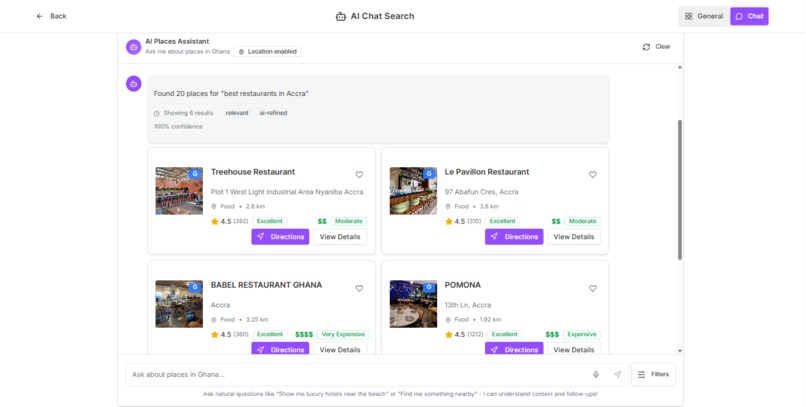The width and height of the screenshot is (806, 407).
Task: Click '97 Abafun Cres, Accra' address
Action: (x=481, y=192)
